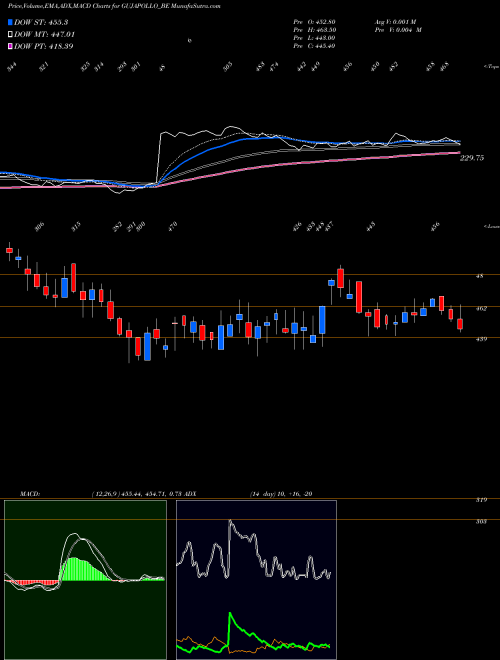Click the 439 price axis label
This screenshot has height=660, width=500.
click(482, 339)
